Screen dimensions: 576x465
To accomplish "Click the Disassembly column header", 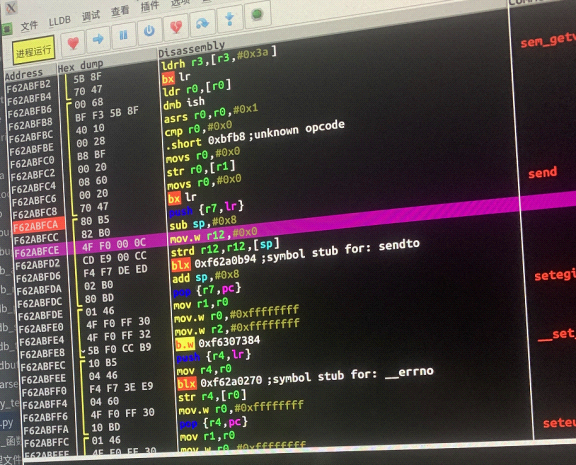I will [x=191, y=49].
